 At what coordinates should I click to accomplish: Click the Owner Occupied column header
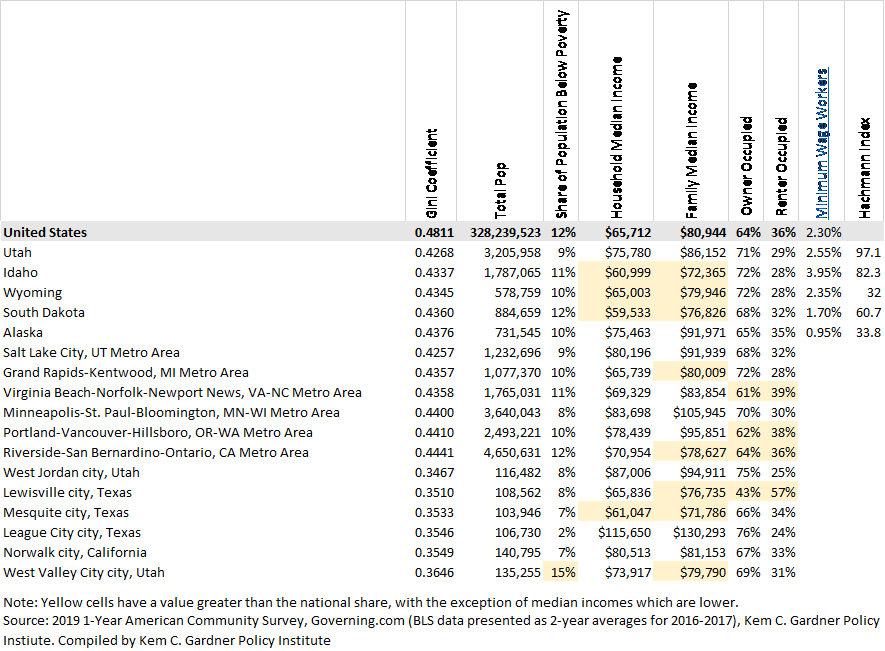[746, 166]
